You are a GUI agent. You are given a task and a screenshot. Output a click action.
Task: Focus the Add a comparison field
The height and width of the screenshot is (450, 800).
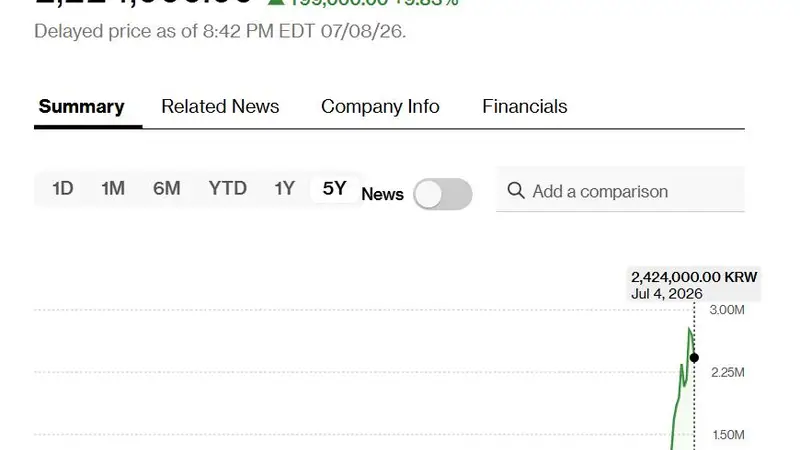point(620,189)
